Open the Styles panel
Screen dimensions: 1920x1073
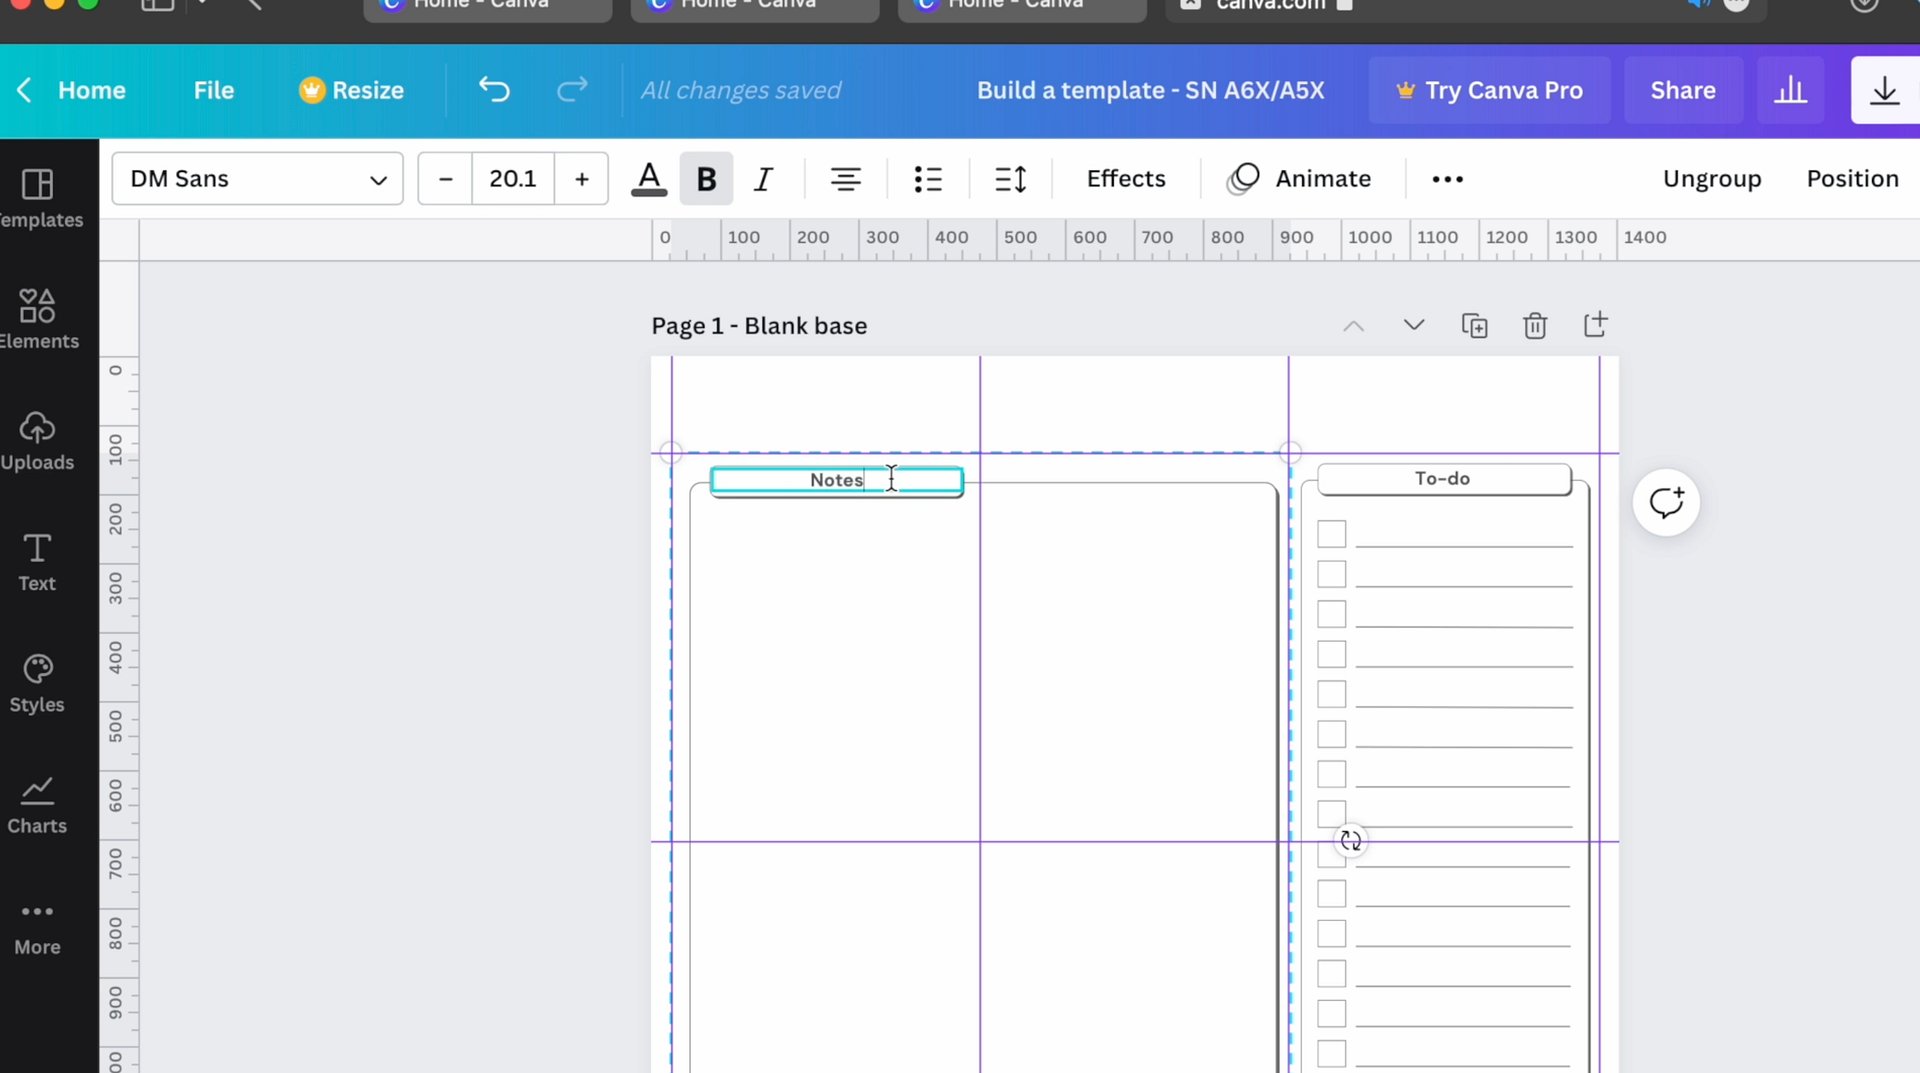tap(37, 681)
